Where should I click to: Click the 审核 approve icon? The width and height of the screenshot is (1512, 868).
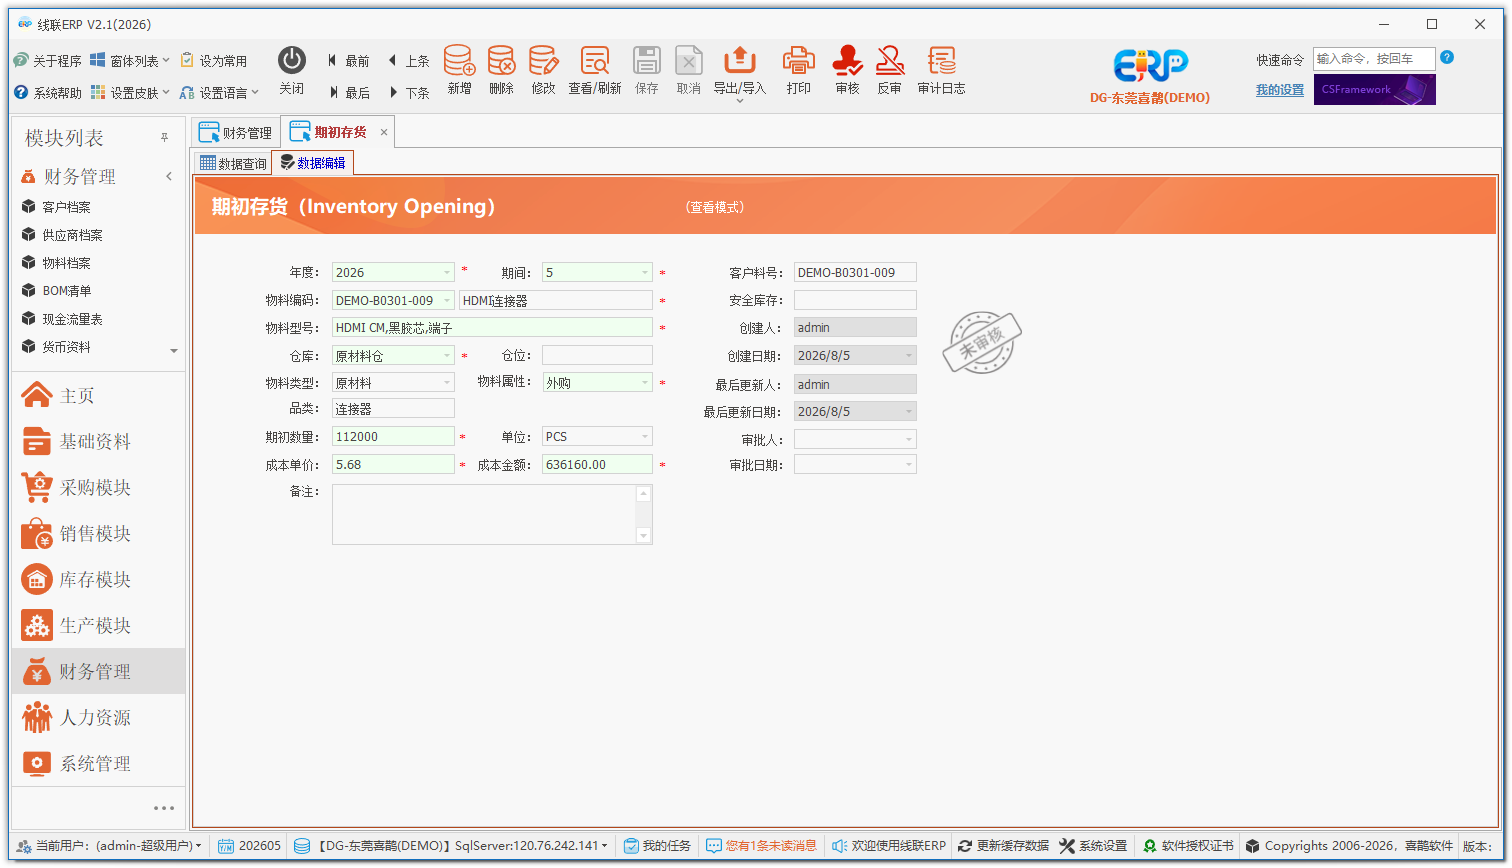click(847, 60)
